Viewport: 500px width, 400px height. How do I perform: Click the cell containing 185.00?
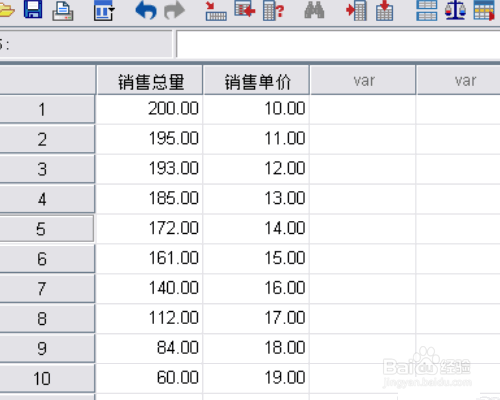coord(149,199)
